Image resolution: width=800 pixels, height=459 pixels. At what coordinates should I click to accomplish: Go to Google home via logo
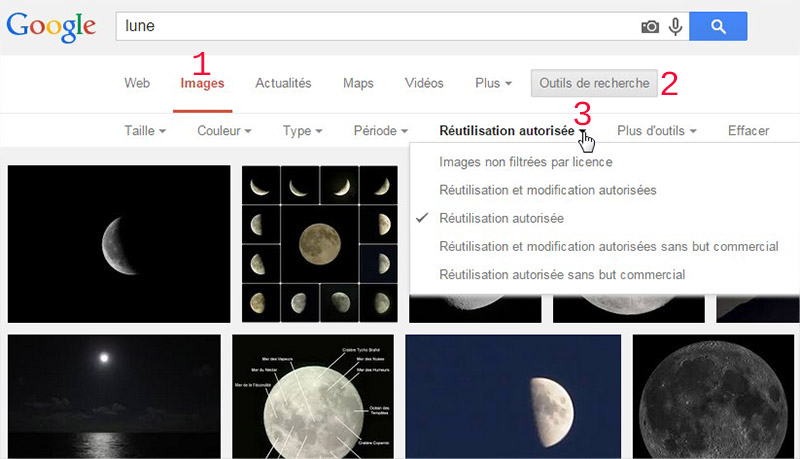point(51,27)
